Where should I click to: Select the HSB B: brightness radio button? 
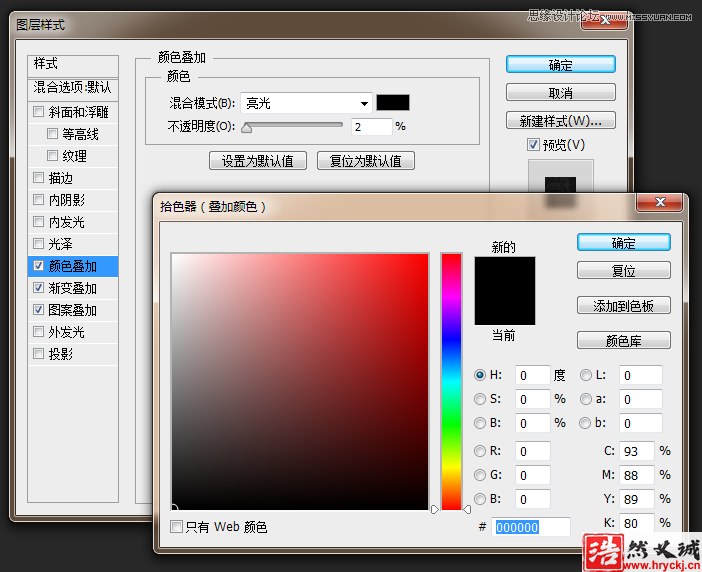(479, 423)
